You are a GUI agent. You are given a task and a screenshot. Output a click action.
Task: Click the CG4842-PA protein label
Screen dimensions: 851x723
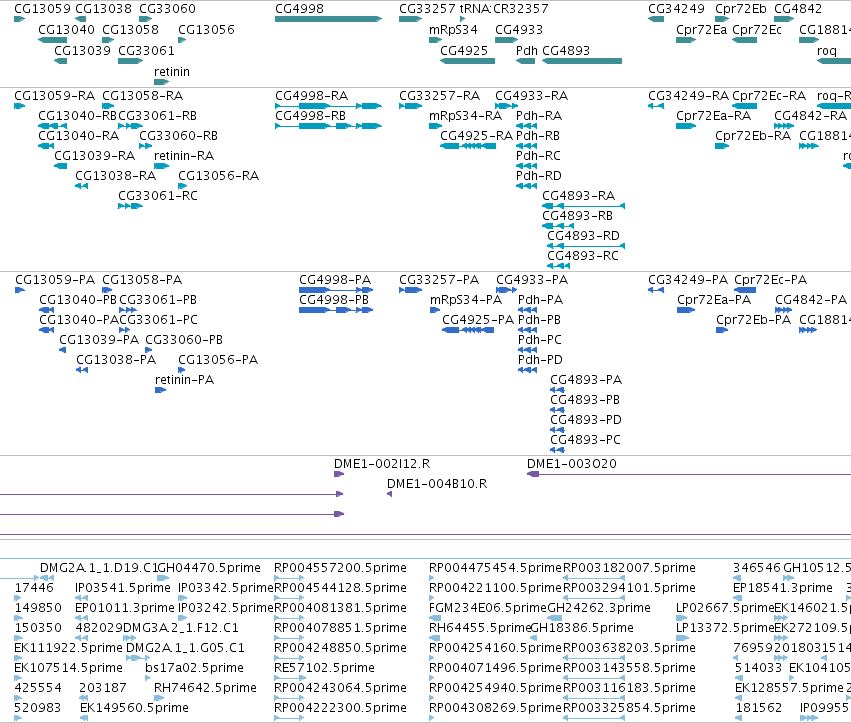(x=811, y=300)
